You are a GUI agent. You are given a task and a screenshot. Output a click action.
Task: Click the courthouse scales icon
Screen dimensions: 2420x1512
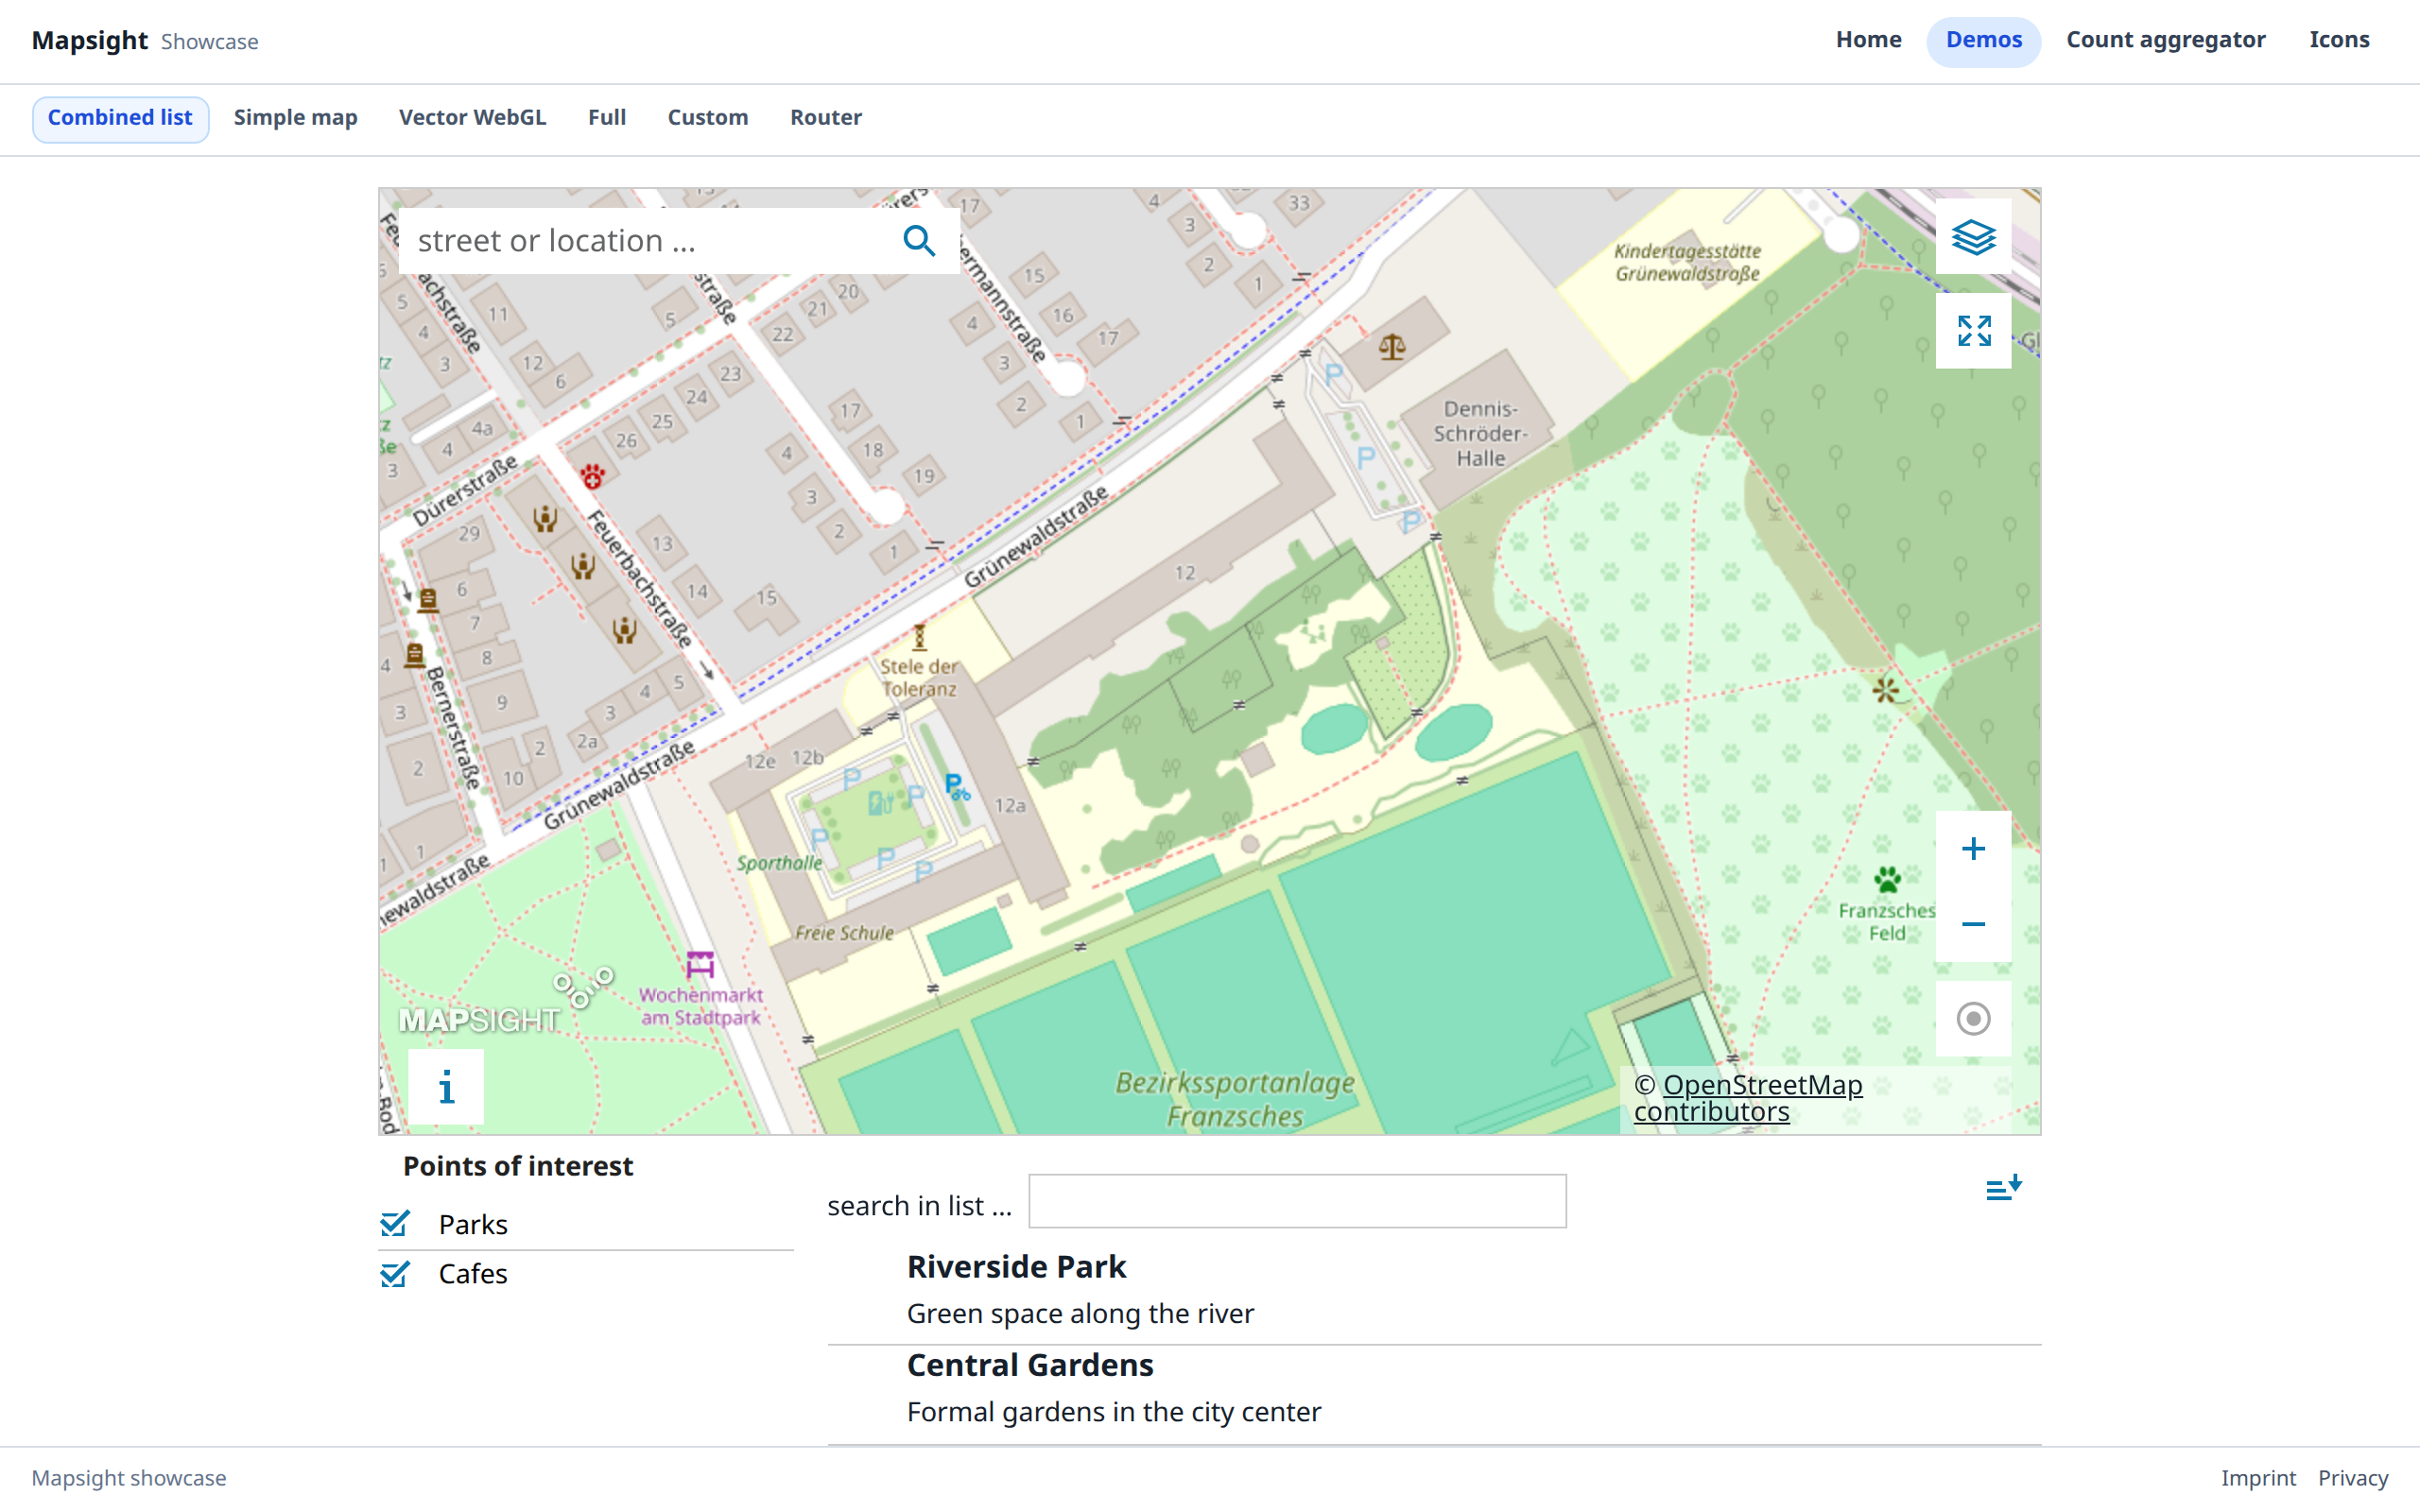(1392, 347)
